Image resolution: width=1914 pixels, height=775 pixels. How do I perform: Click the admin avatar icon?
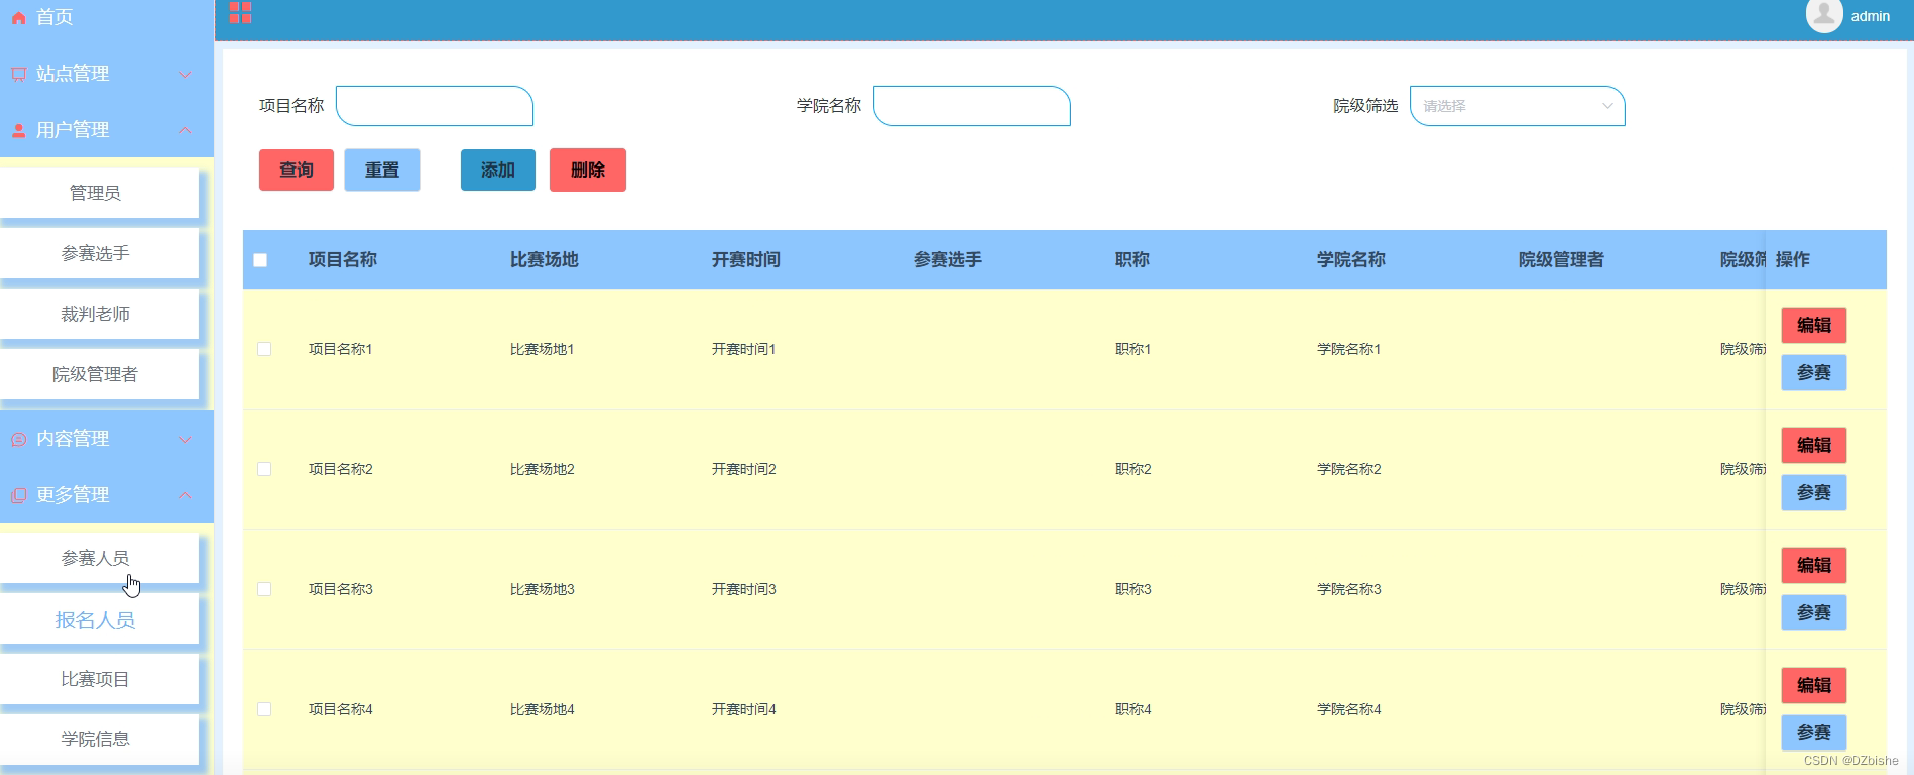click(1824, 15)
